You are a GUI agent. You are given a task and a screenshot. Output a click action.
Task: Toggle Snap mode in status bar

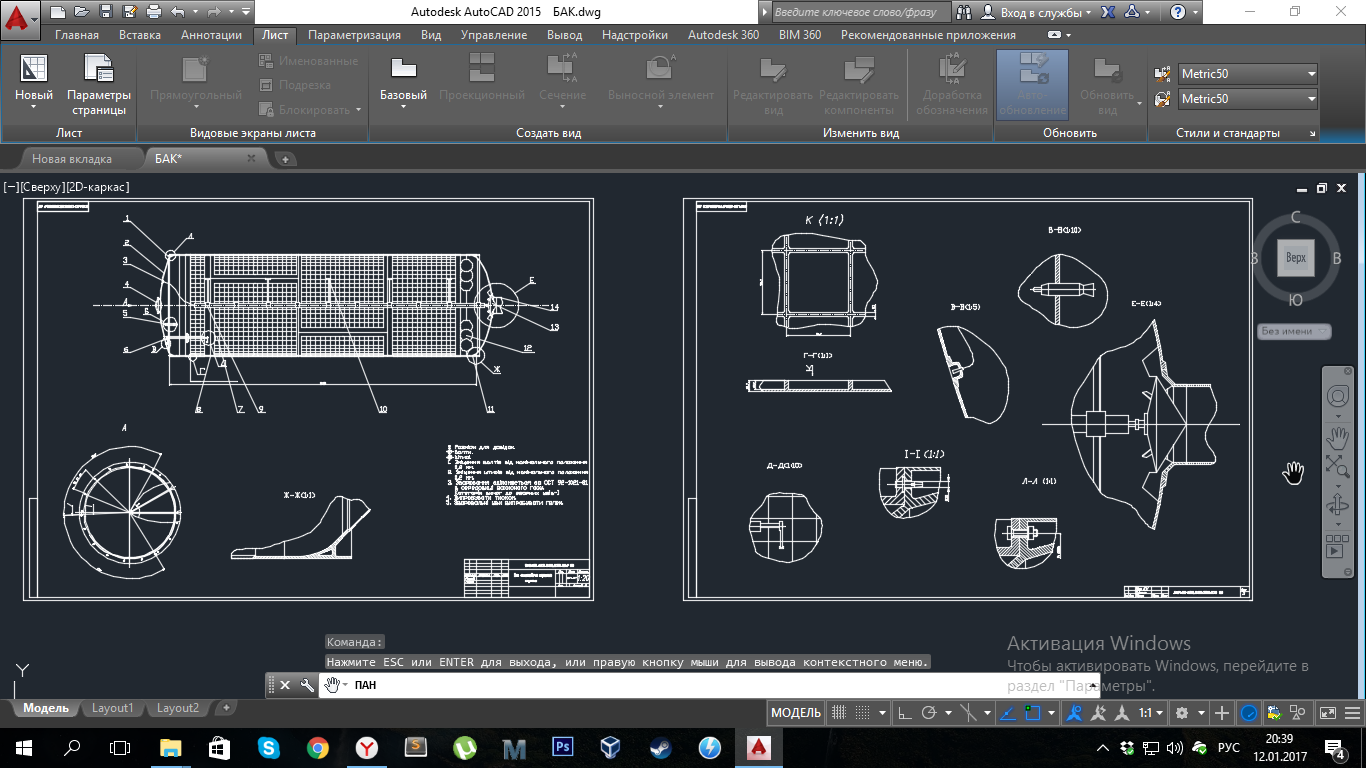pos(863,713)
